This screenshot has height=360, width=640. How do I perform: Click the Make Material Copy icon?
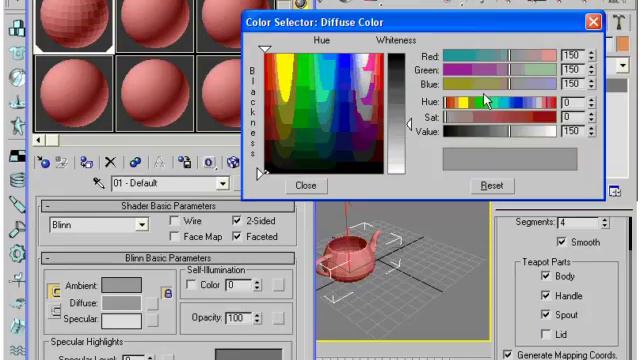click(x=135, y=162)
